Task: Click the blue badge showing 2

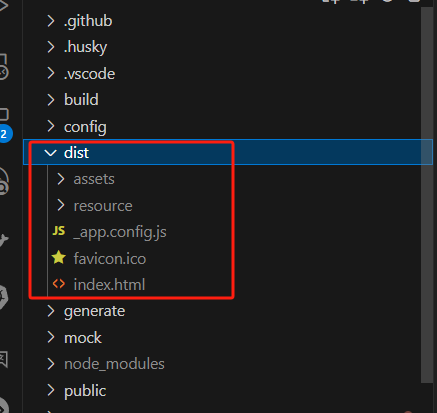Action: click(x=5, y=134)
